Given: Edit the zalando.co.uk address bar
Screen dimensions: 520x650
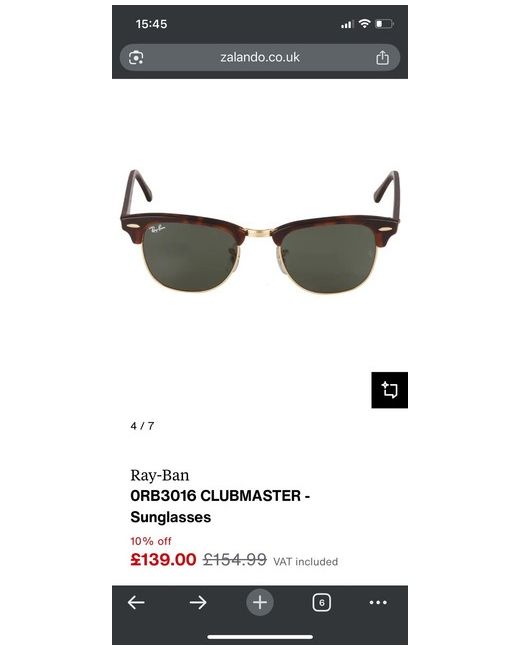Looking at the screenshot, I should click(260, 57).
